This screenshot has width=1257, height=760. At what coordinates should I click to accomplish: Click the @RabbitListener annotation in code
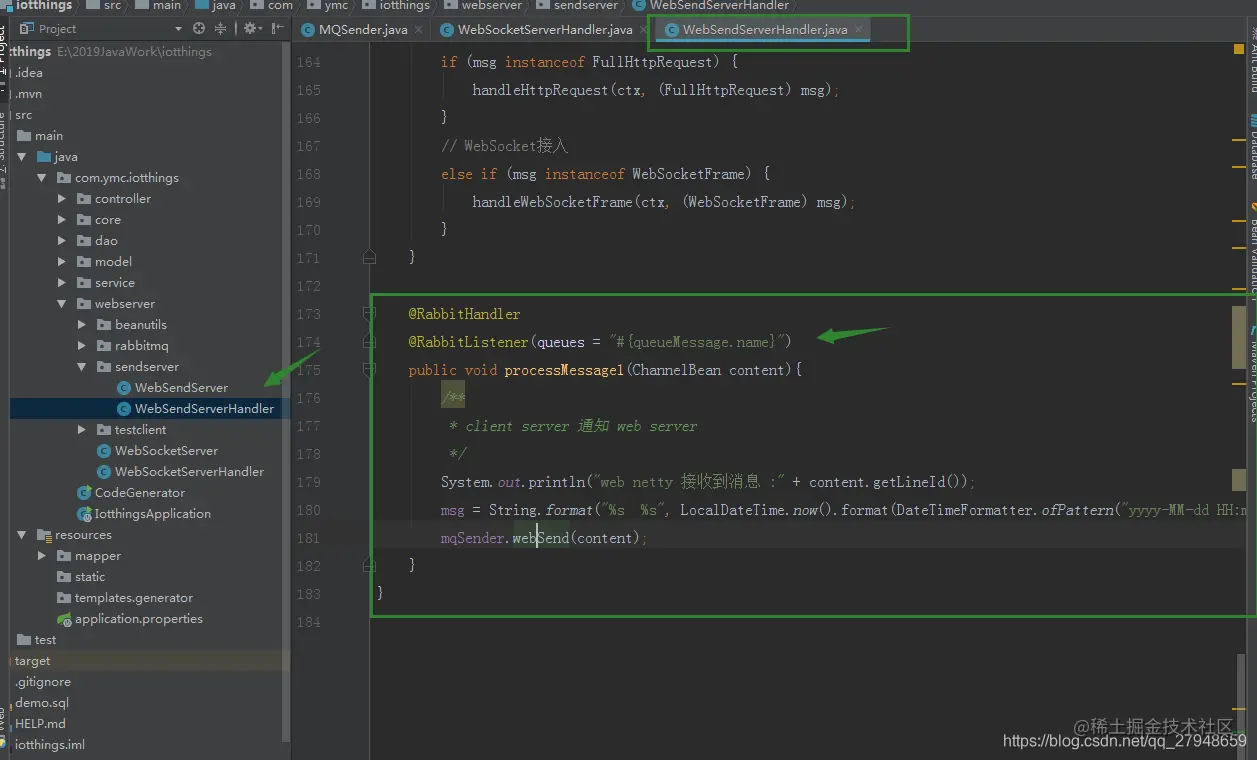click(x=468, y=342)
